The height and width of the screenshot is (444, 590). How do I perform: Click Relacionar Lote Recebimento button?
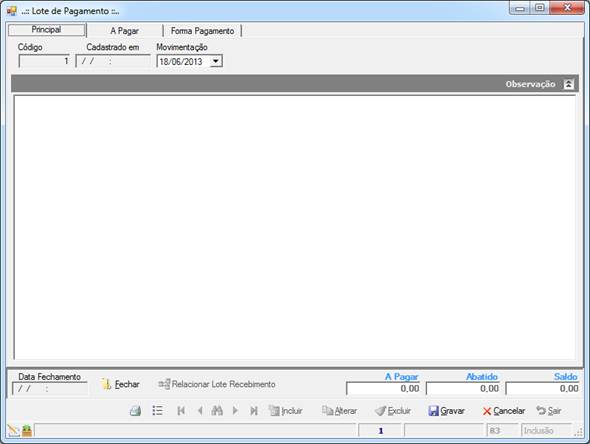coord(217,384)
